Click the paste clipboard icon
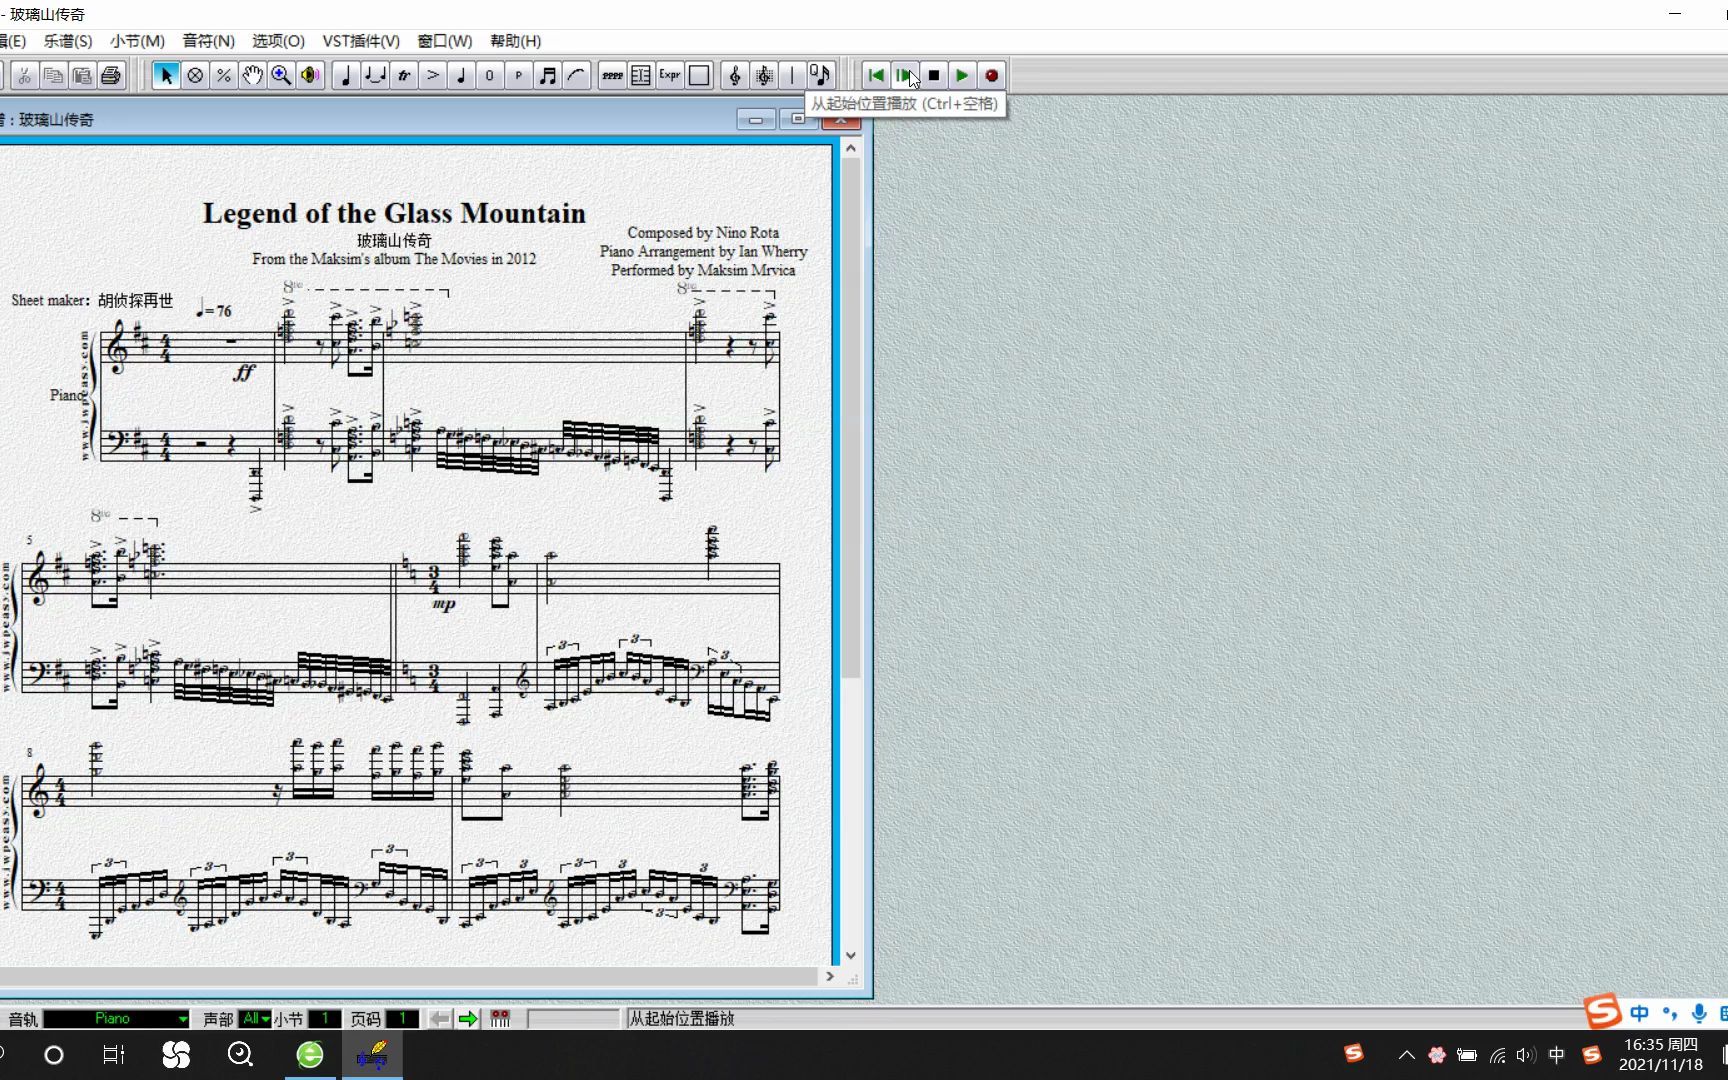Image resolution: width=1728 pixels, height=1080 pixels. 82,75
